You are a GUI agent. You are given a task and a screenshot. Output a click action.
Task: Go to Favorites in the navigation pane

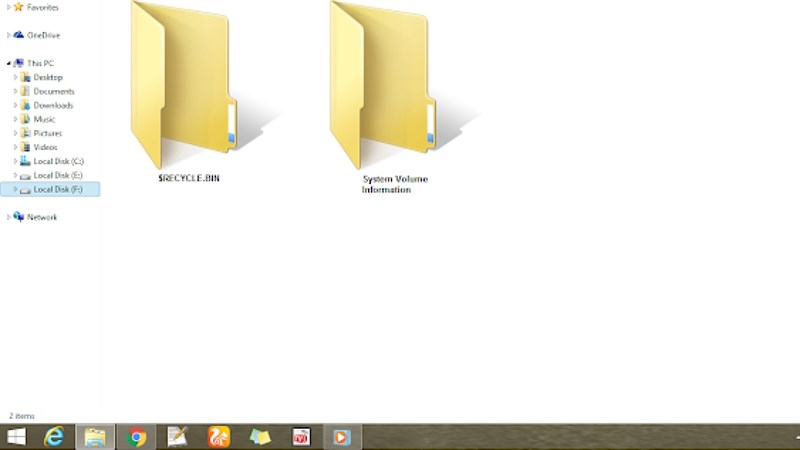43,8
